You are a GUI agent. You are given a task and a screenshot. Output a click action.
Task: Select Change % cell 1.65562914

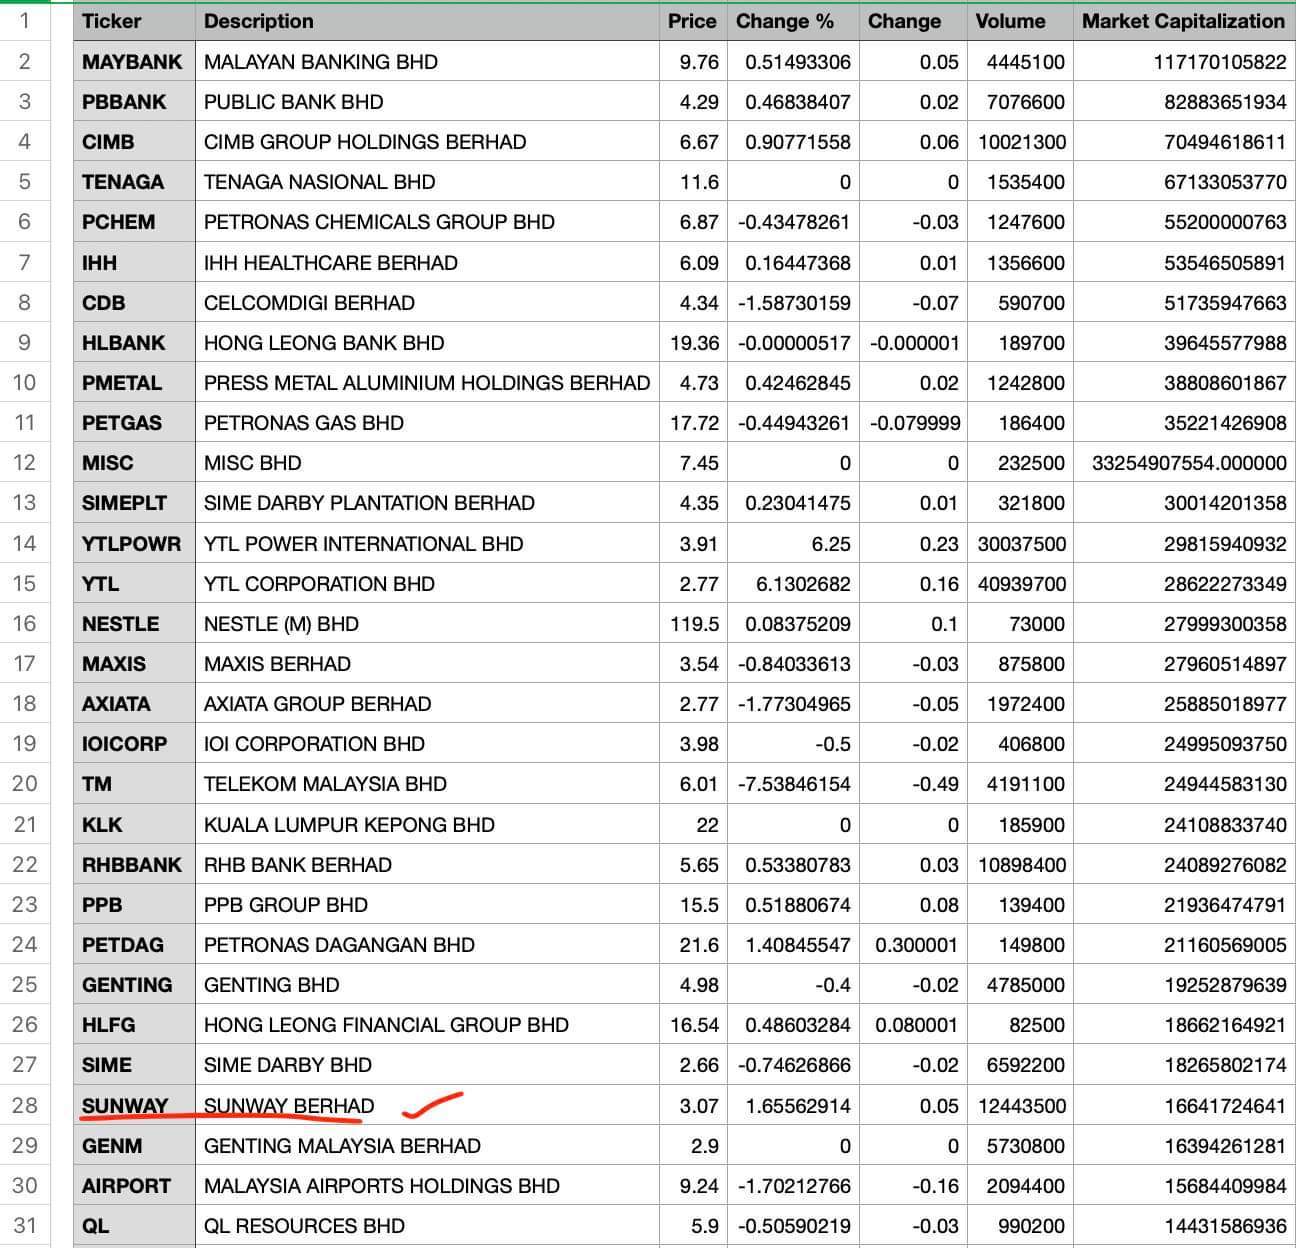click(793, 1105)
